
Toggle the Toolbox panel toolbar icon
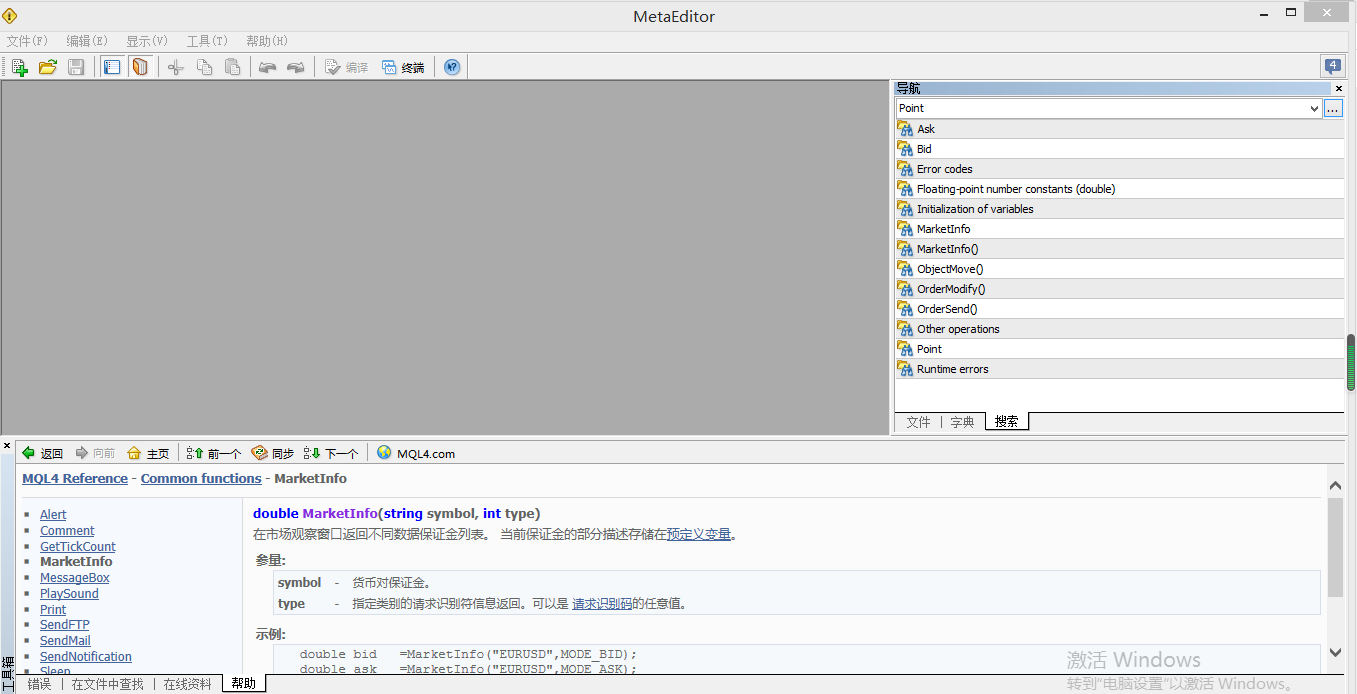click(x=140, y=67)
